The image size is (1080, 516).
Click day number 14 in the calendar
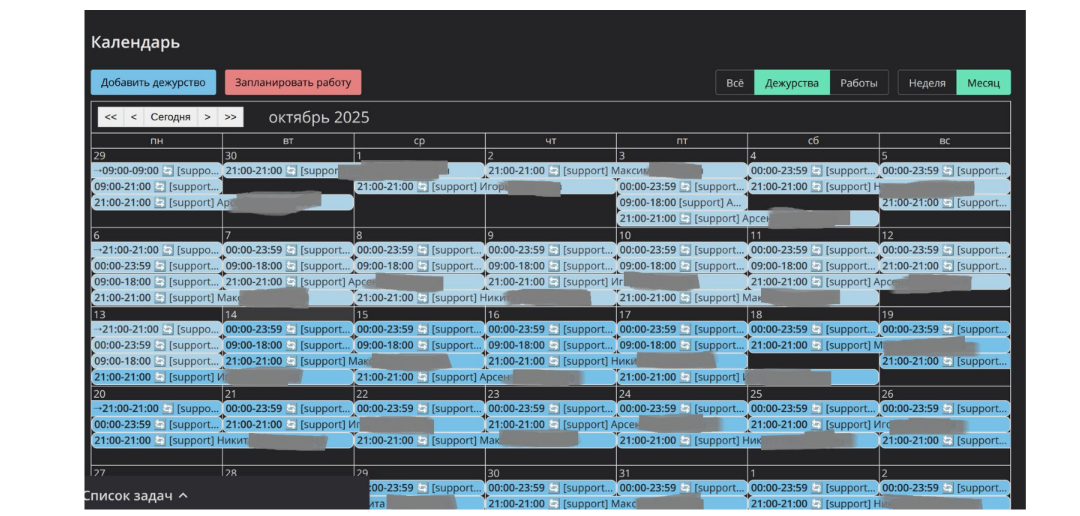pos(231,315)
